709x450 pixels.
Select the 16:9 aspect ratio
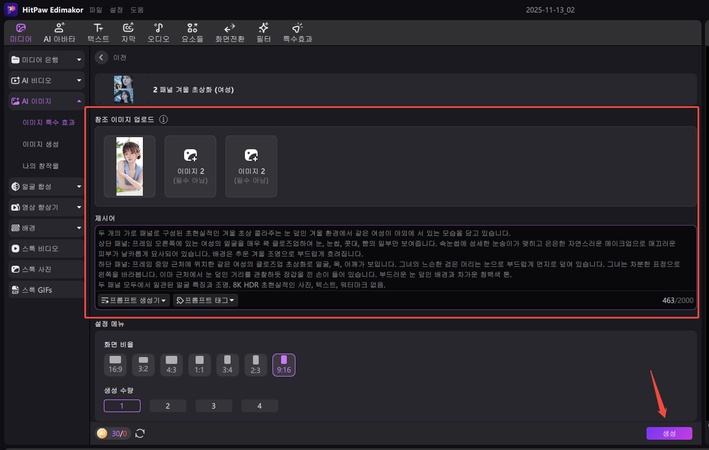tap(115, 365)
